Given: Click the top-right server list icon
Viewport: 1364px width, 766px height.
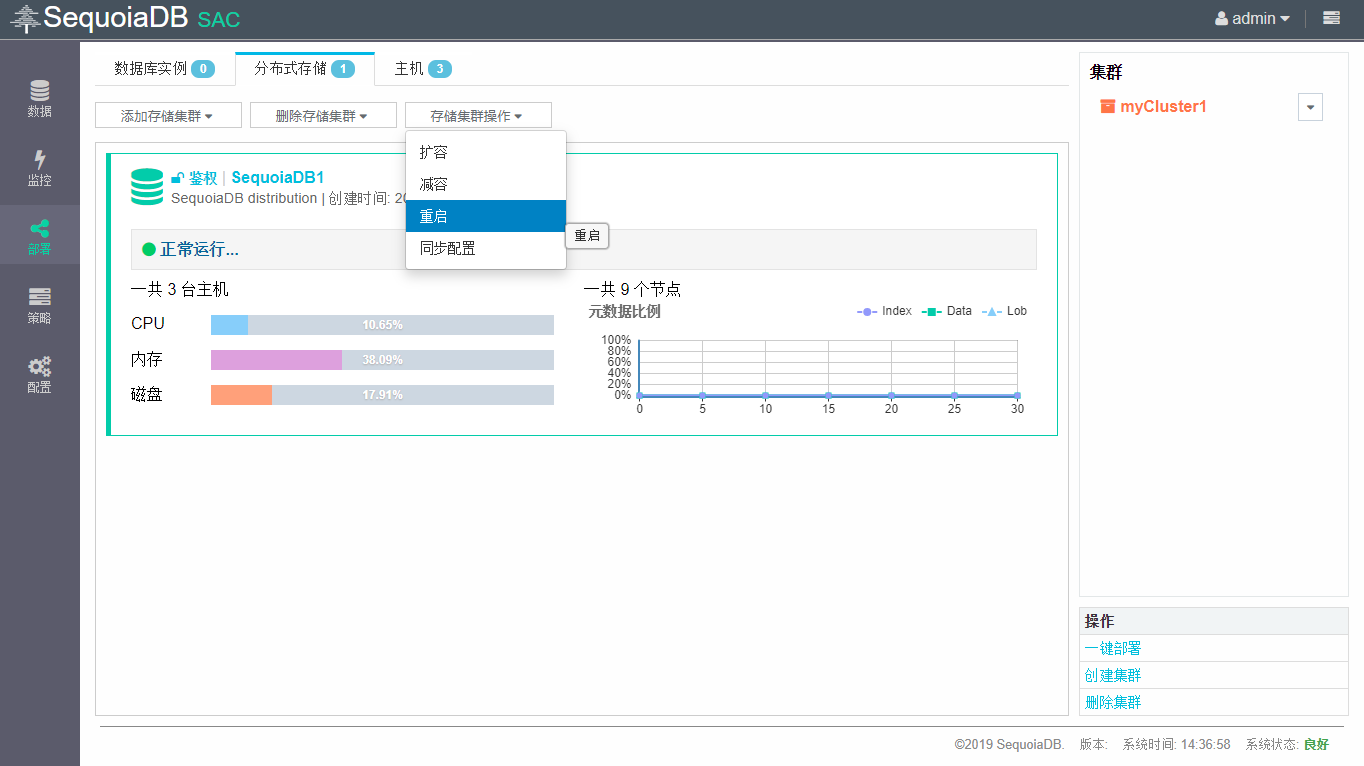Looking at the screenshot, I should [1331, 18].
